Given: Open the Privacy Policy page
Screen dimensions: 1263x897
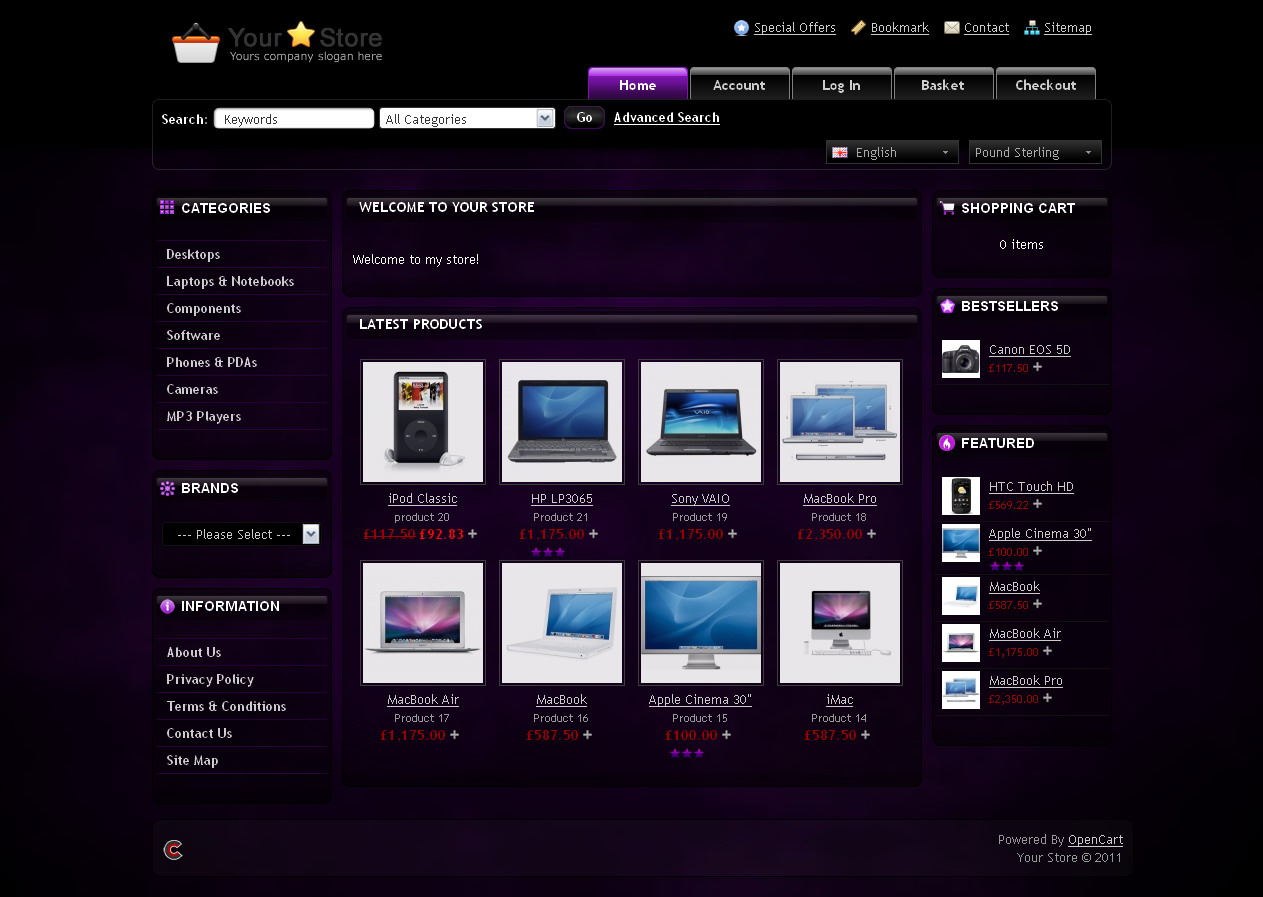Looking at the screenshot, I should click(x=210, y=679).
